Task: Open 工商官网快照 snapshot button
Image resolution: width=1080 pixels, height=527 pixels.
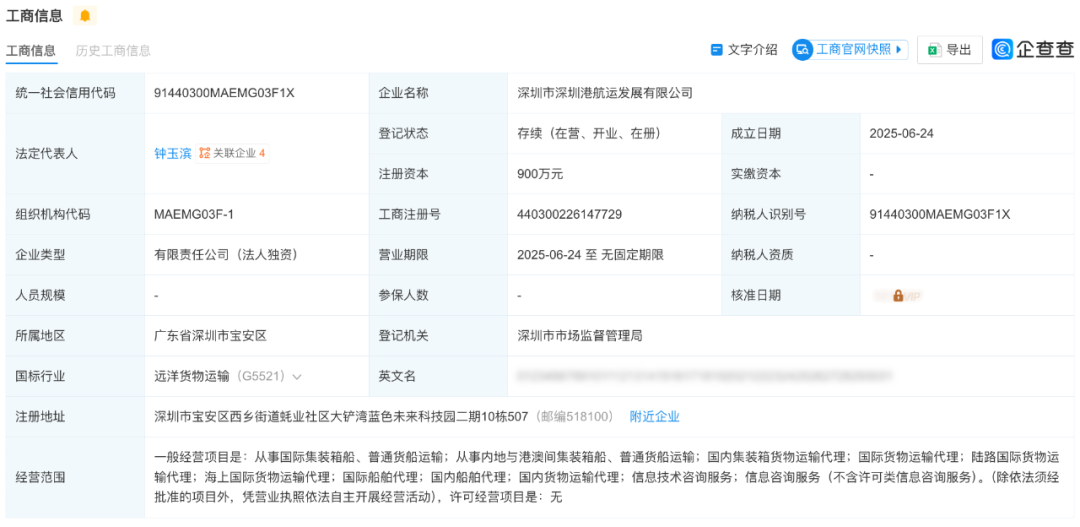Action: 849,50
